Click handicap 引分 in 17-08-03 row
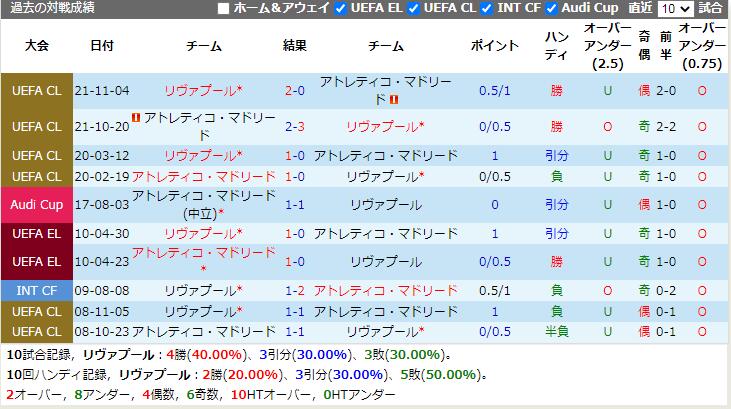The image size is (731, 409). click(557, 204)
